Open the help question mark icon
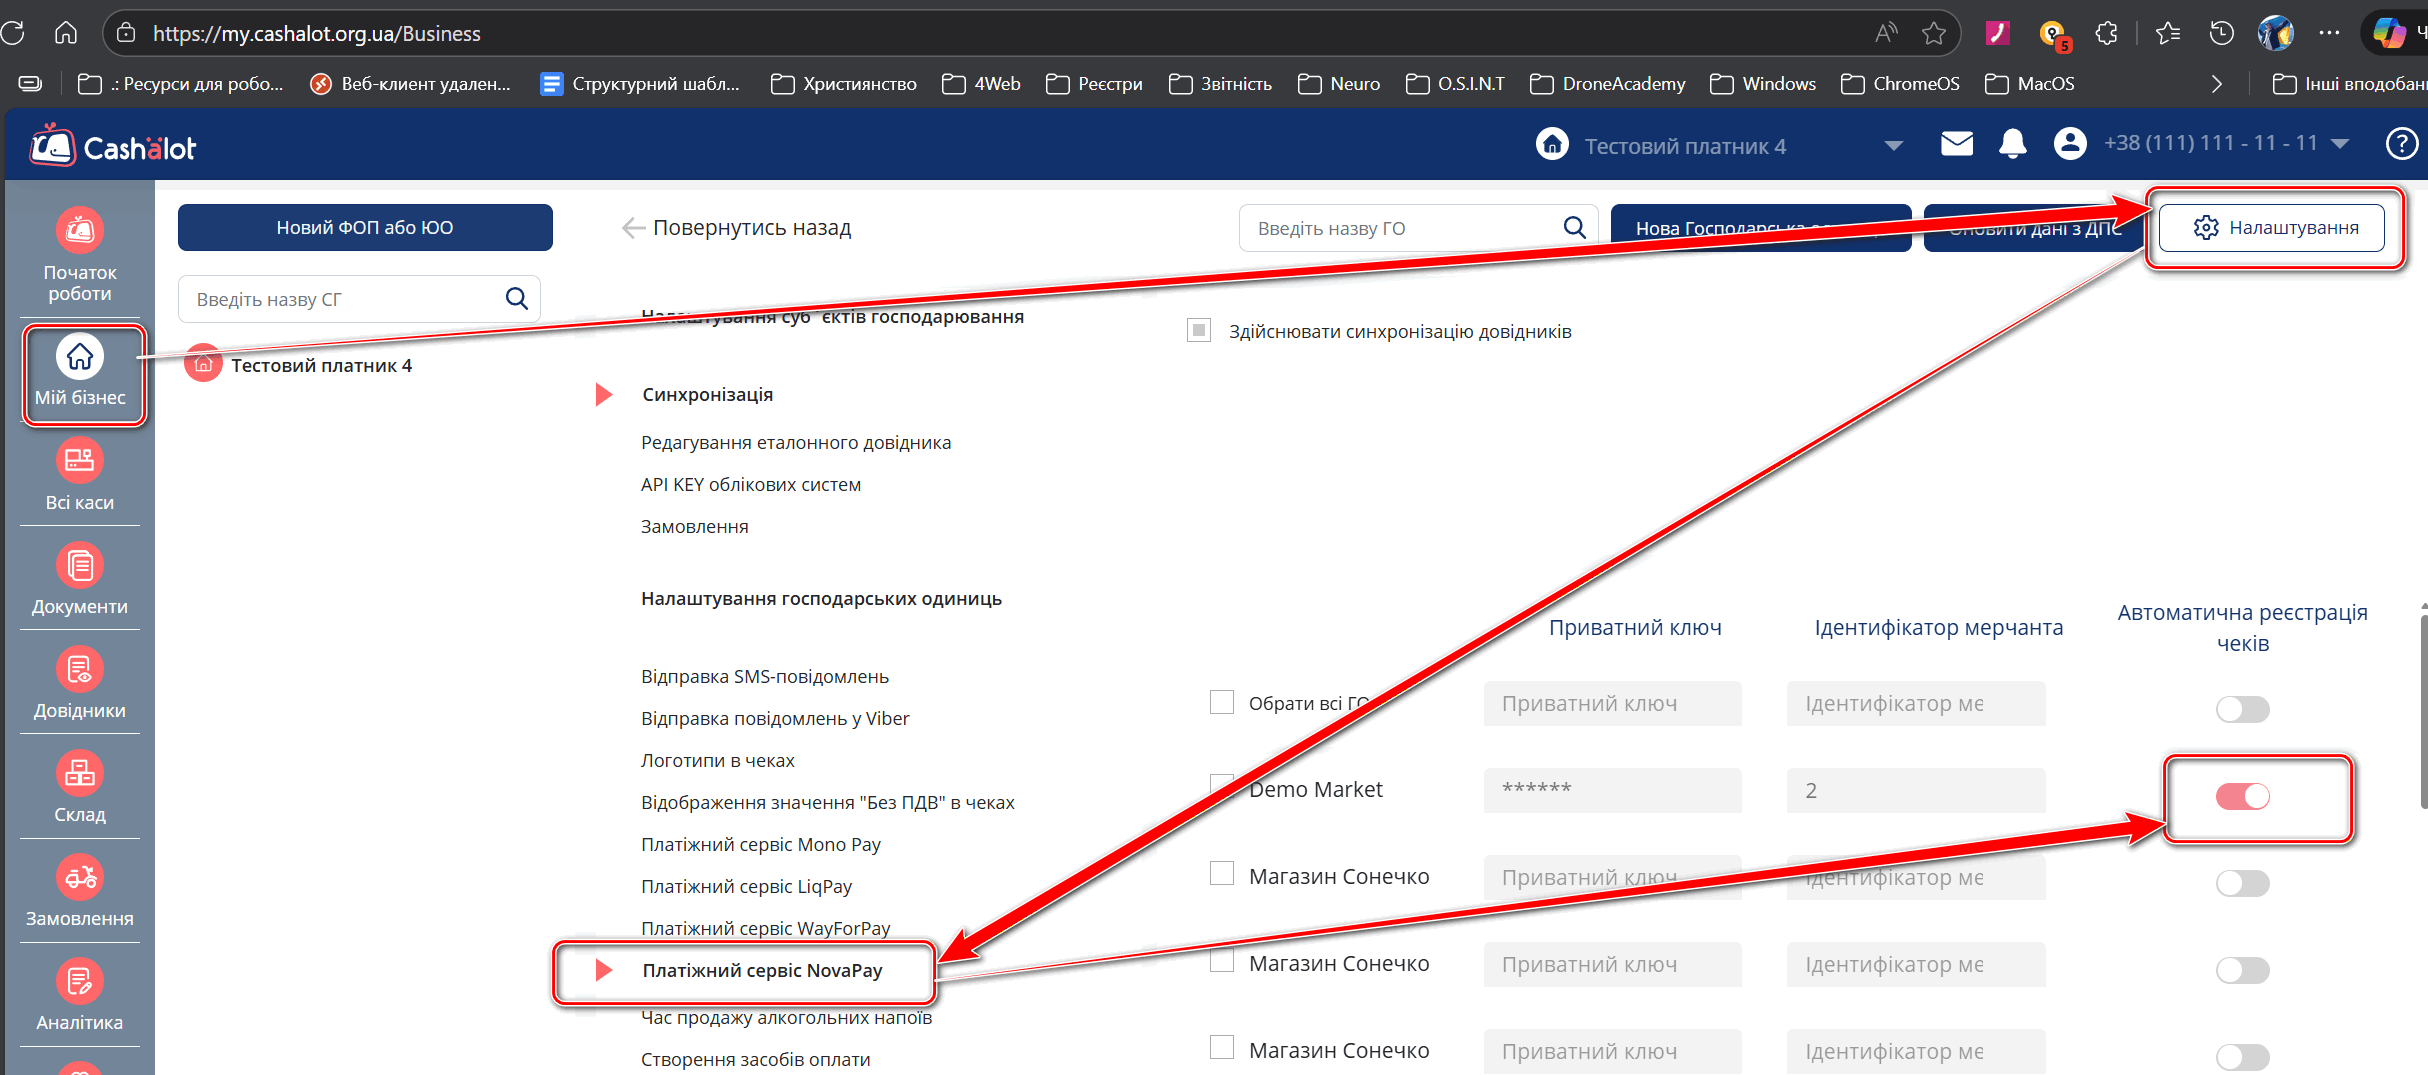The image size is (2428, 1075). click(x=2400, y=145)
